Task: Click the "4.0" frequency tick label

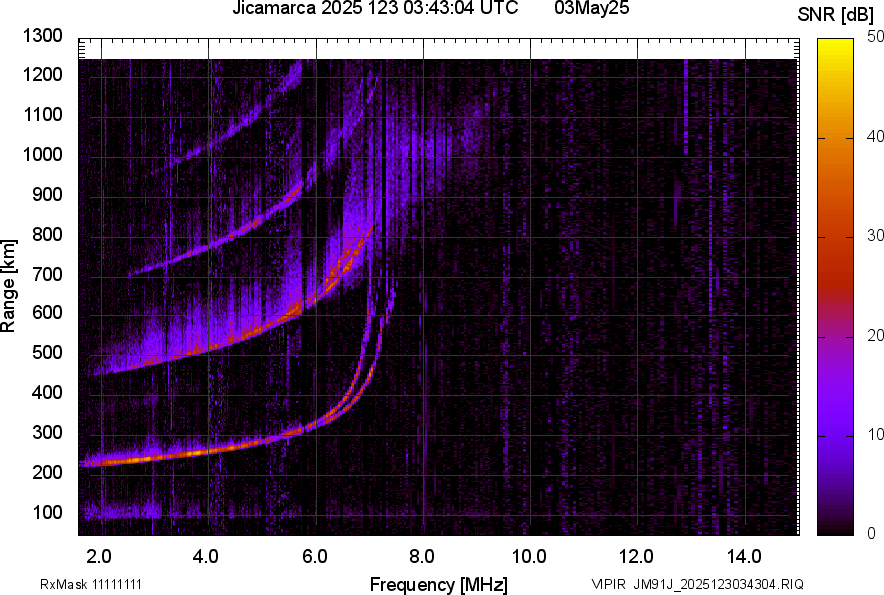Action: [x=206, y=556]
